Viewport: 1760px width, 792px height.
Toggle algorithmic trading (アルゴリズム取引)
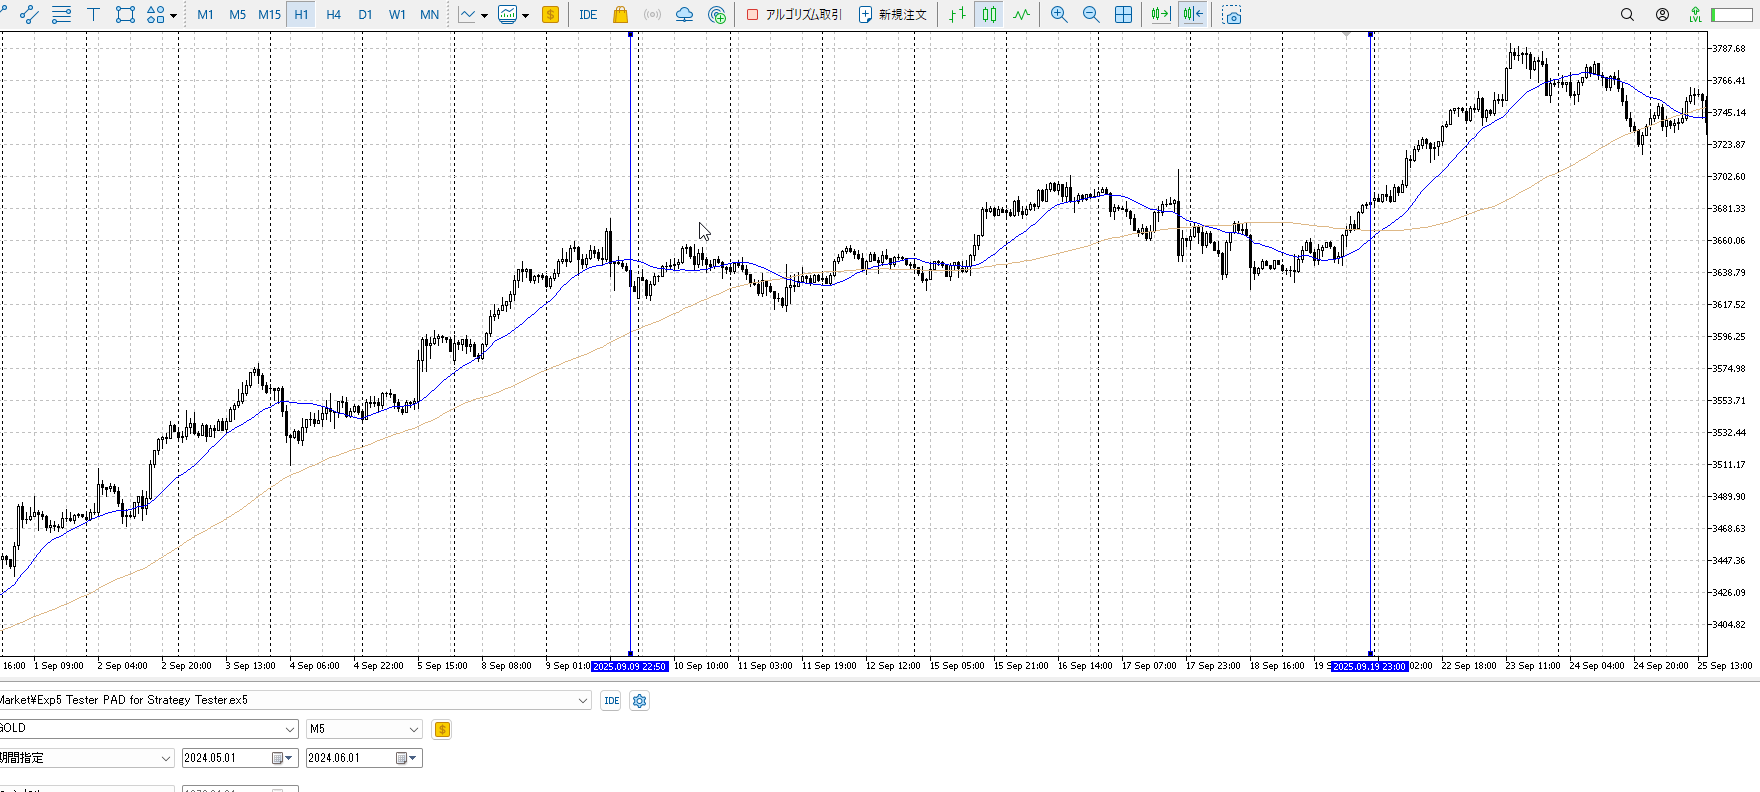pos(795,14)
